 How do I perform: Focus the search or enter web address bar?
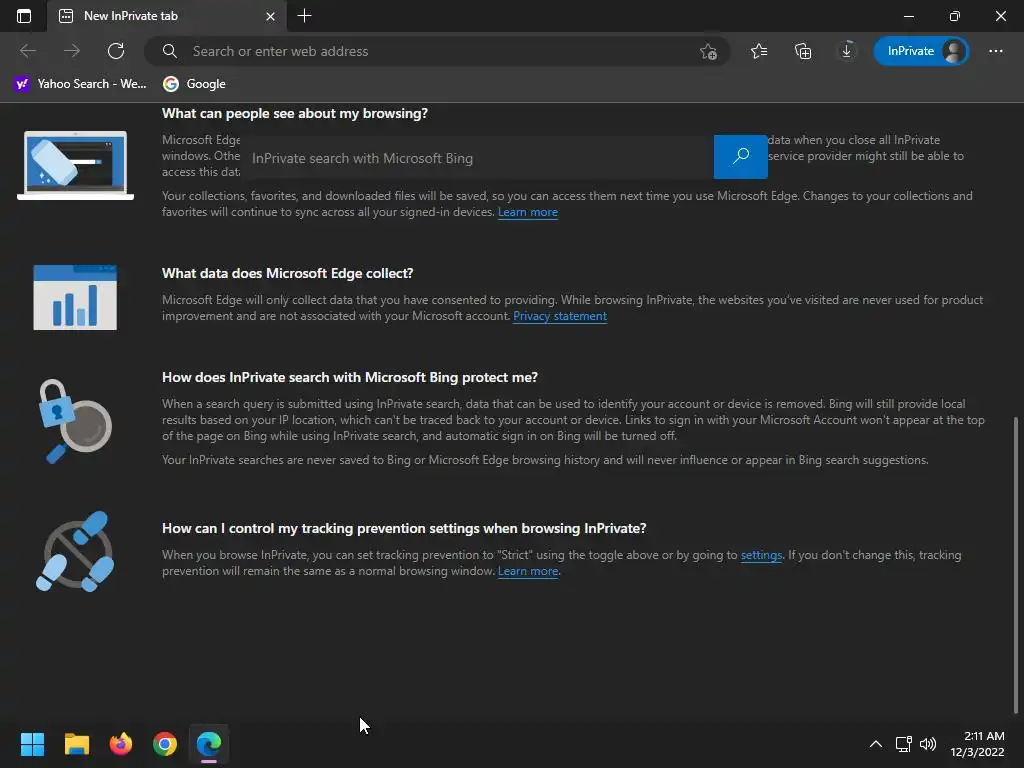pos(436,51)
